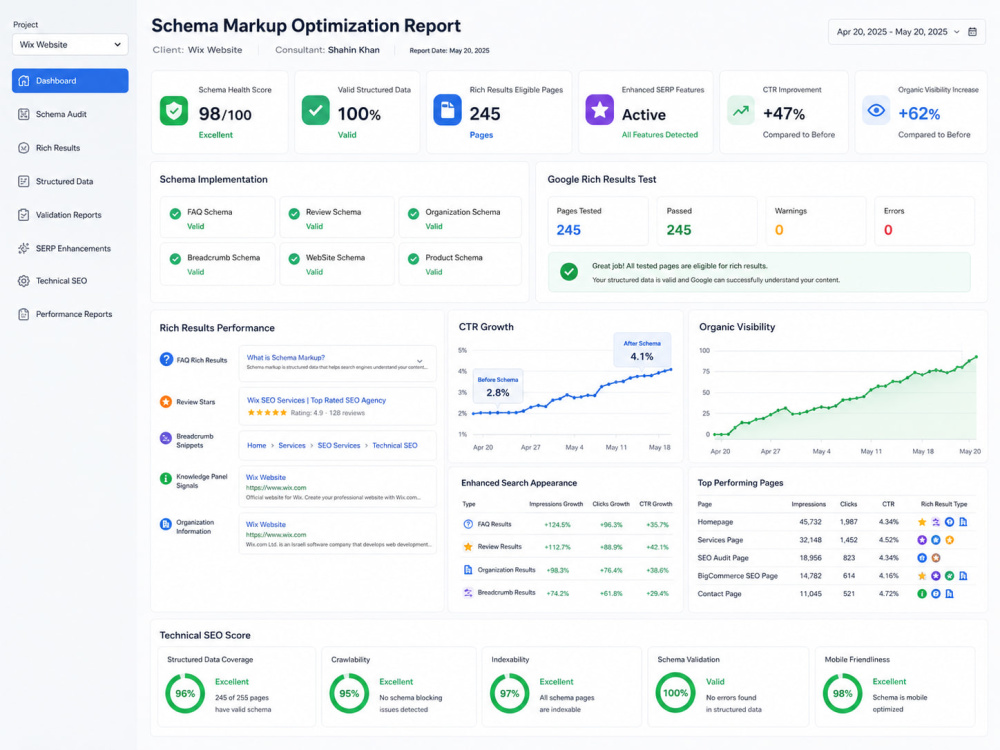
Task: Click the Breadcrumb Snippets purple icon
Action: (166, 438)
